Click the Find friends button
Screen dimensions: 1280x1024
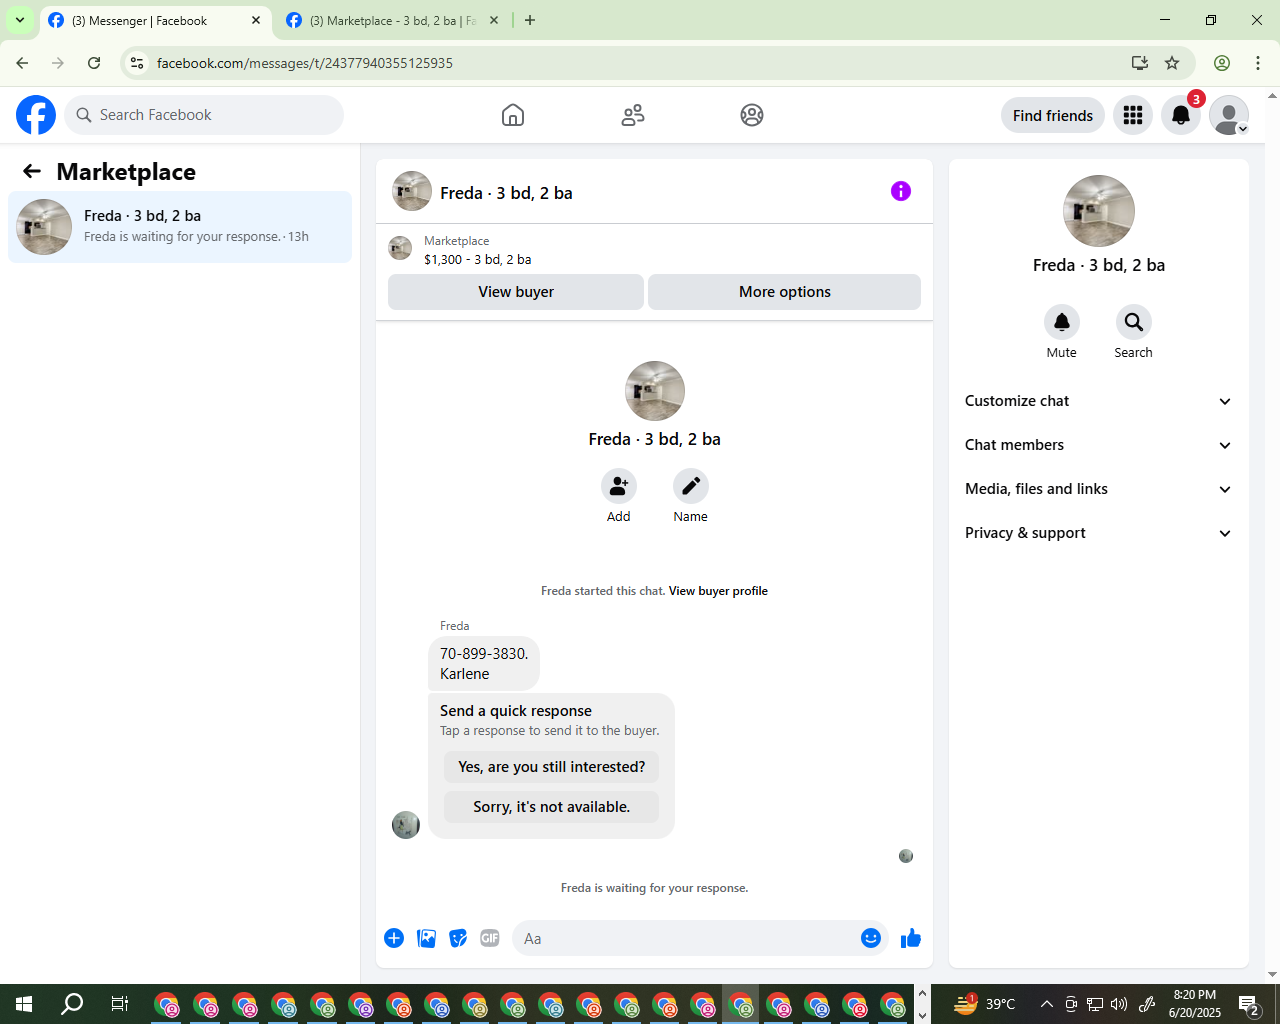click(x=1053, y=115)
